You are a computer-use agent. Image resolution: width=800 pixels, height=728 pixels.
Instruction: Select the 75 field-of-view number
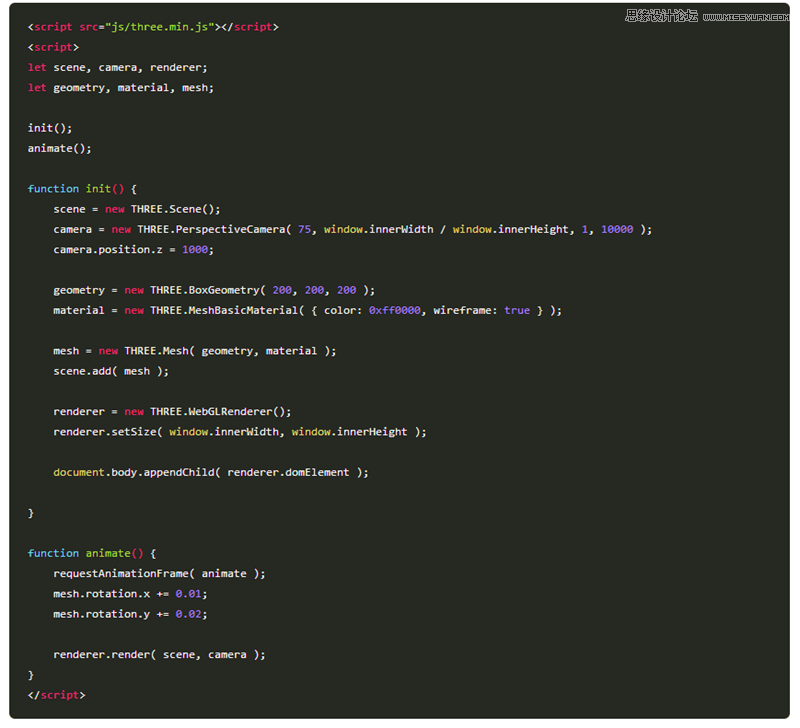tap(304, 229)
